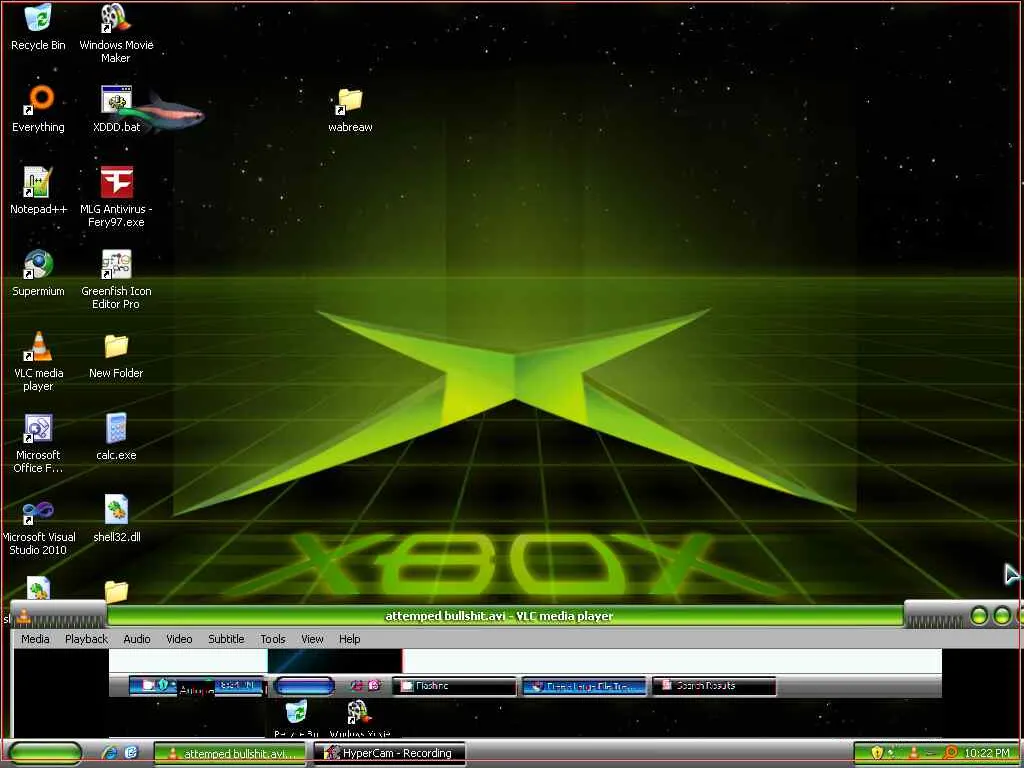This screenshot has height=768, width=1024.
Task: Select MLG Antivirus - Fery97.exe icon
Action: [116, 196]
